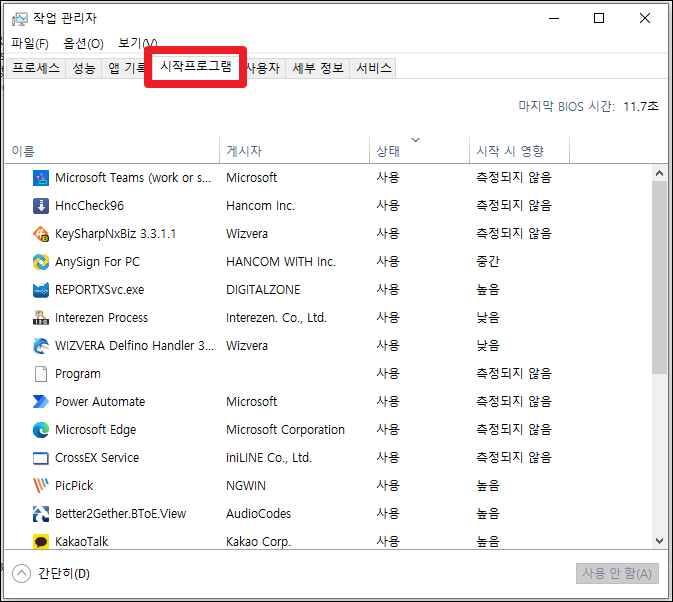This screenshot has width=673, height=602.
Task: Click the REPORTXSvc.exe icon
Action: tap(41, 290)
